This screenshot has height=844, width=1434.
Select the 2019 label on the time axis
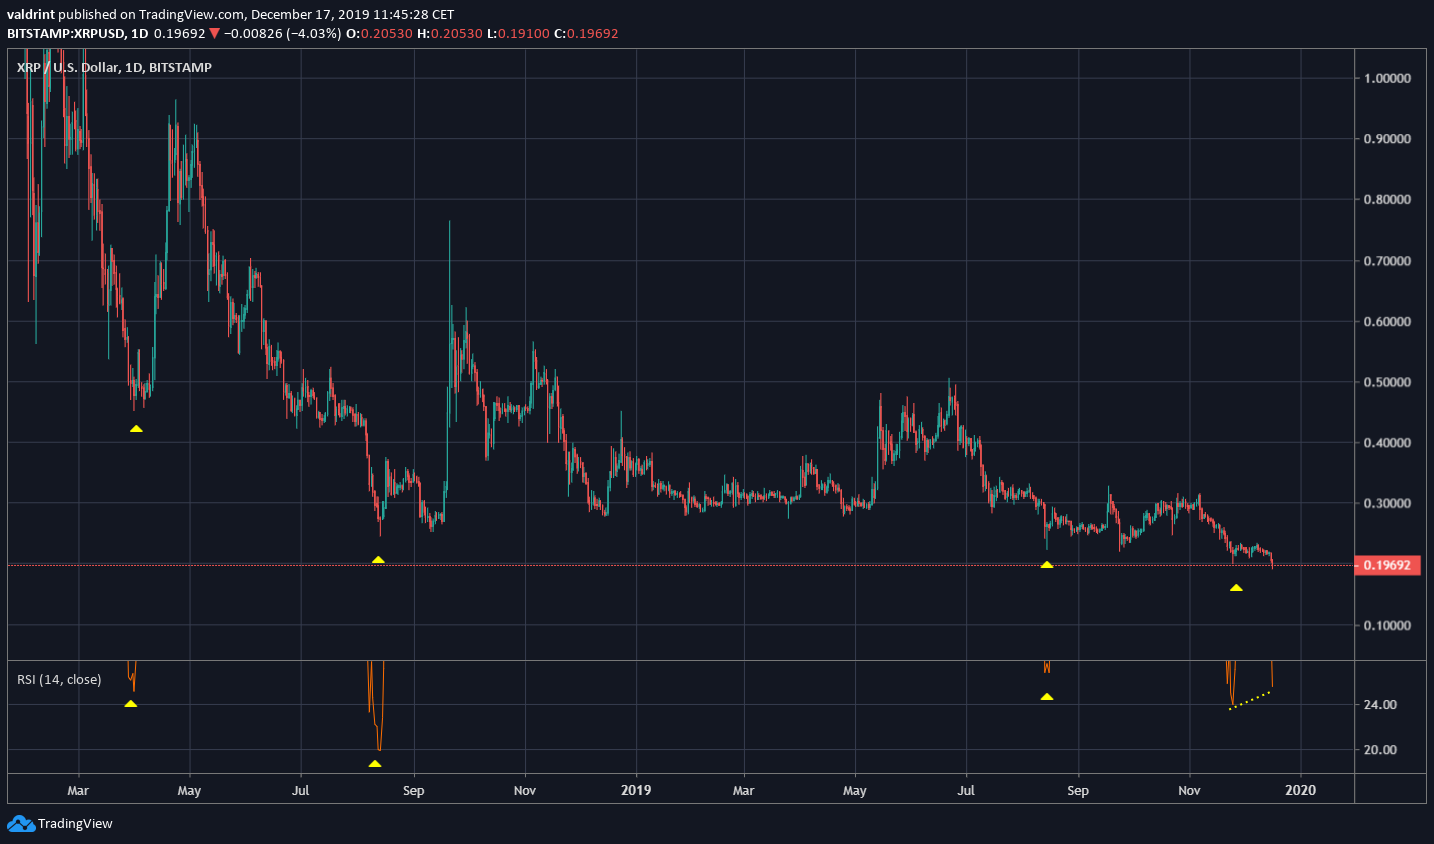click(x=637, y=790)
